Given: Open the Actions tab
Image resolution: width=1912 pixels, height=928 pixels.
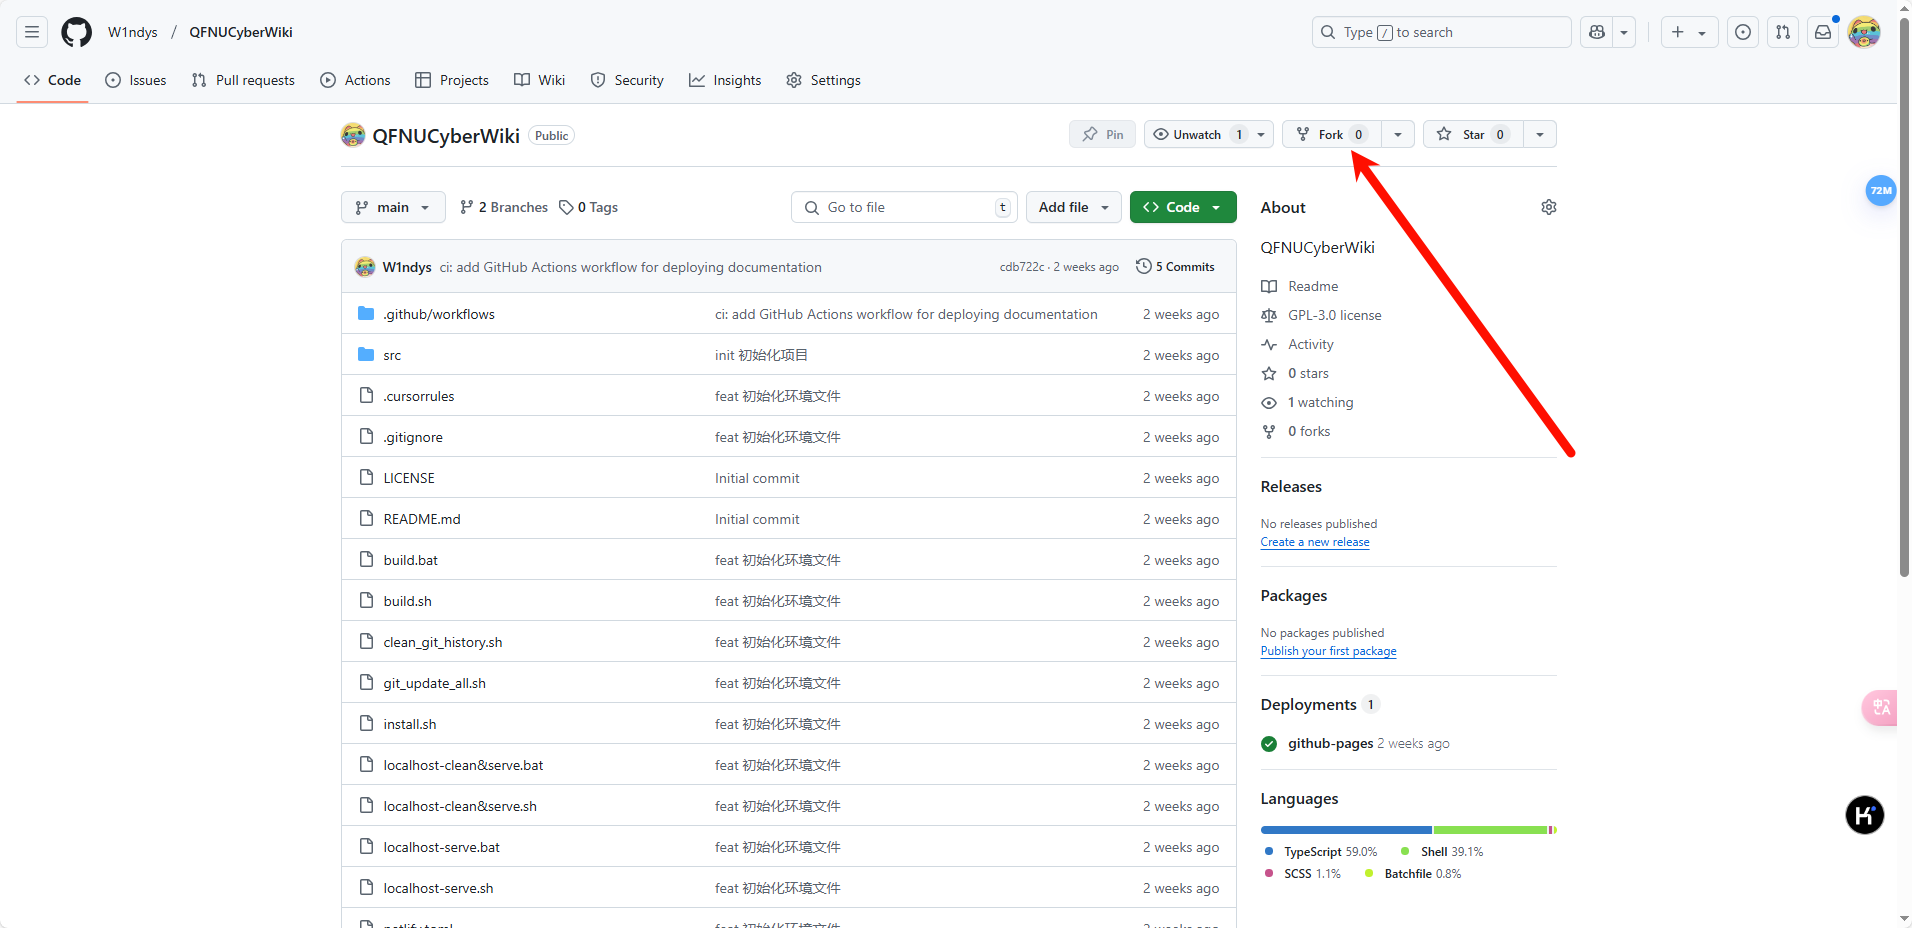Looking at the screenshot, I should click(355, 80).
